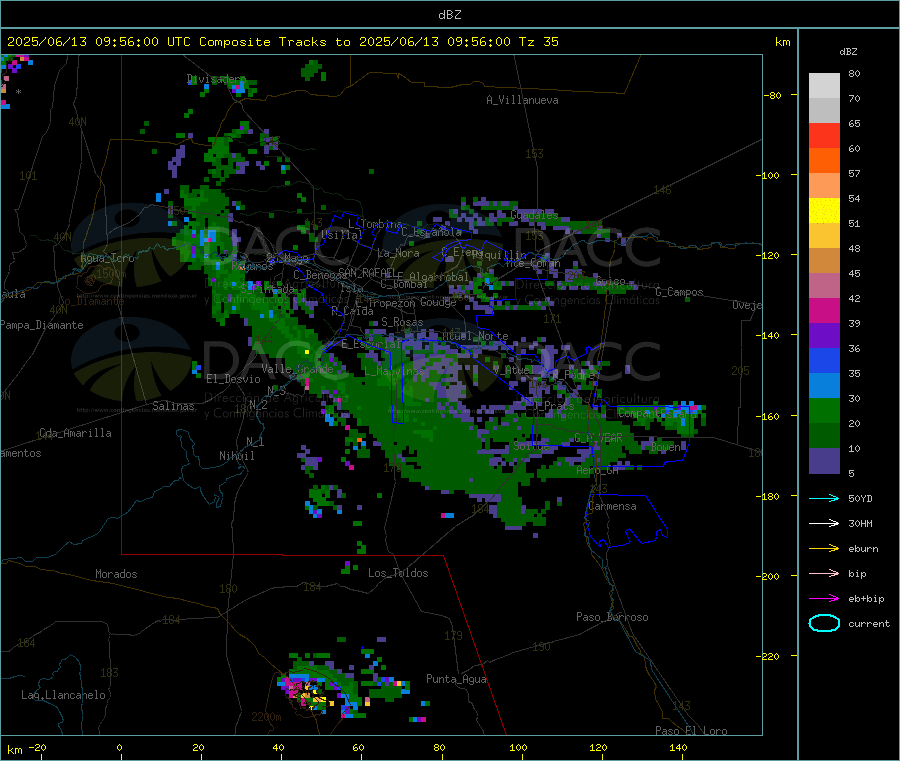Click the G_Campos map label
Screen dimensions: 900x761
click(680, 292)
